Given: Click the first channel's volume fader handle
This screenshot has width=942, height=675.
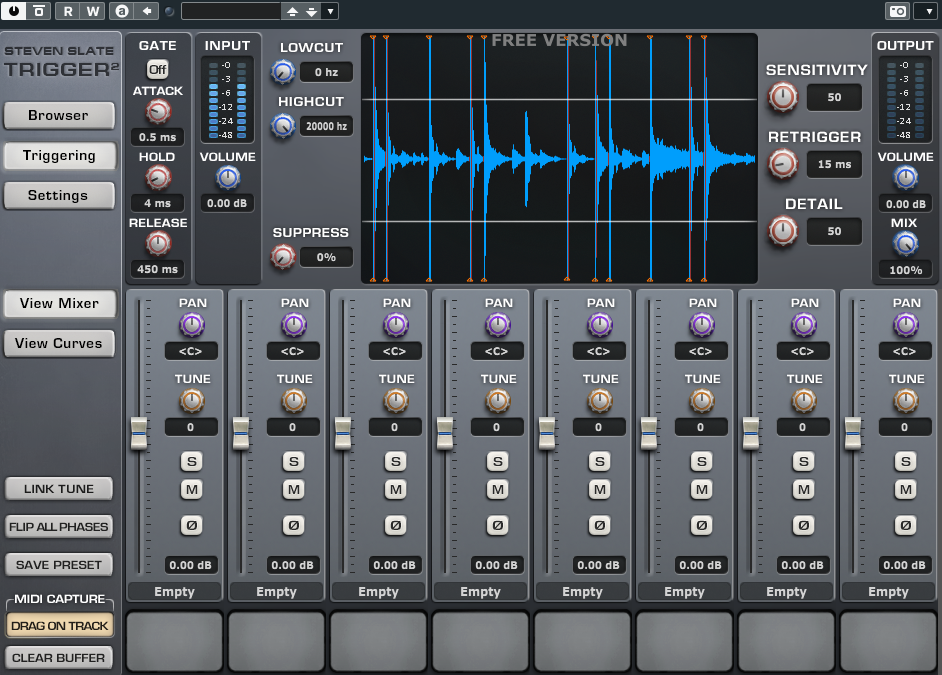Looking at the screenshot, I should (x=139, y=433).
